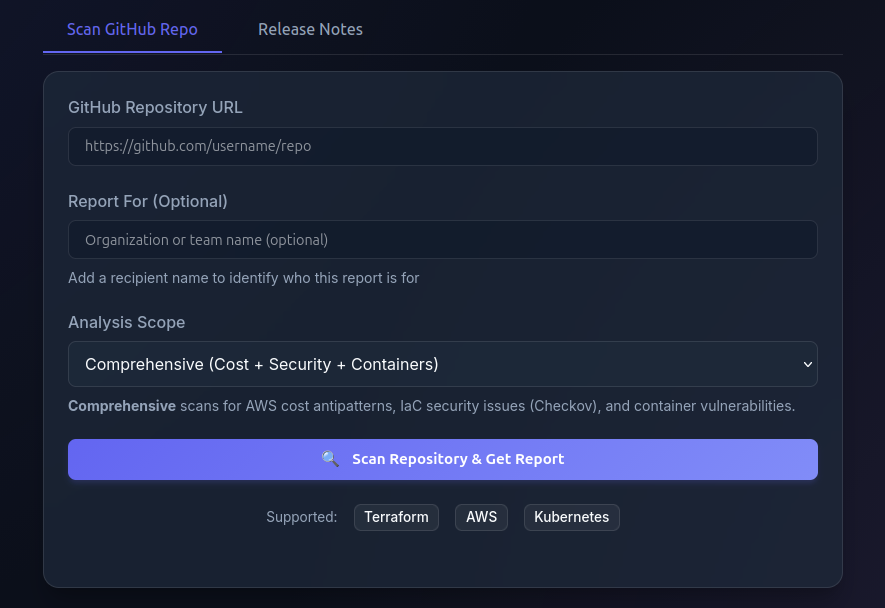885x608 pixels.
Task: Click the chevron on the Analysis Scope selector
Action: pyautogui.click(x=807, y=364)
